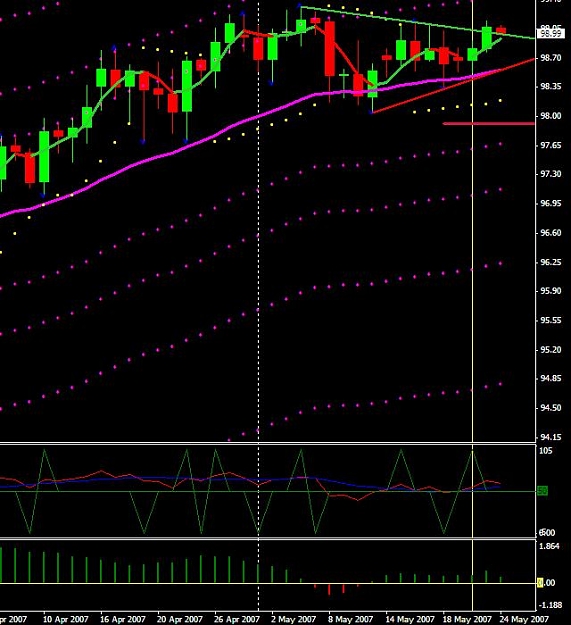
Task: Click the yellow 0.00 level label
Action: [x=546, y=583]
